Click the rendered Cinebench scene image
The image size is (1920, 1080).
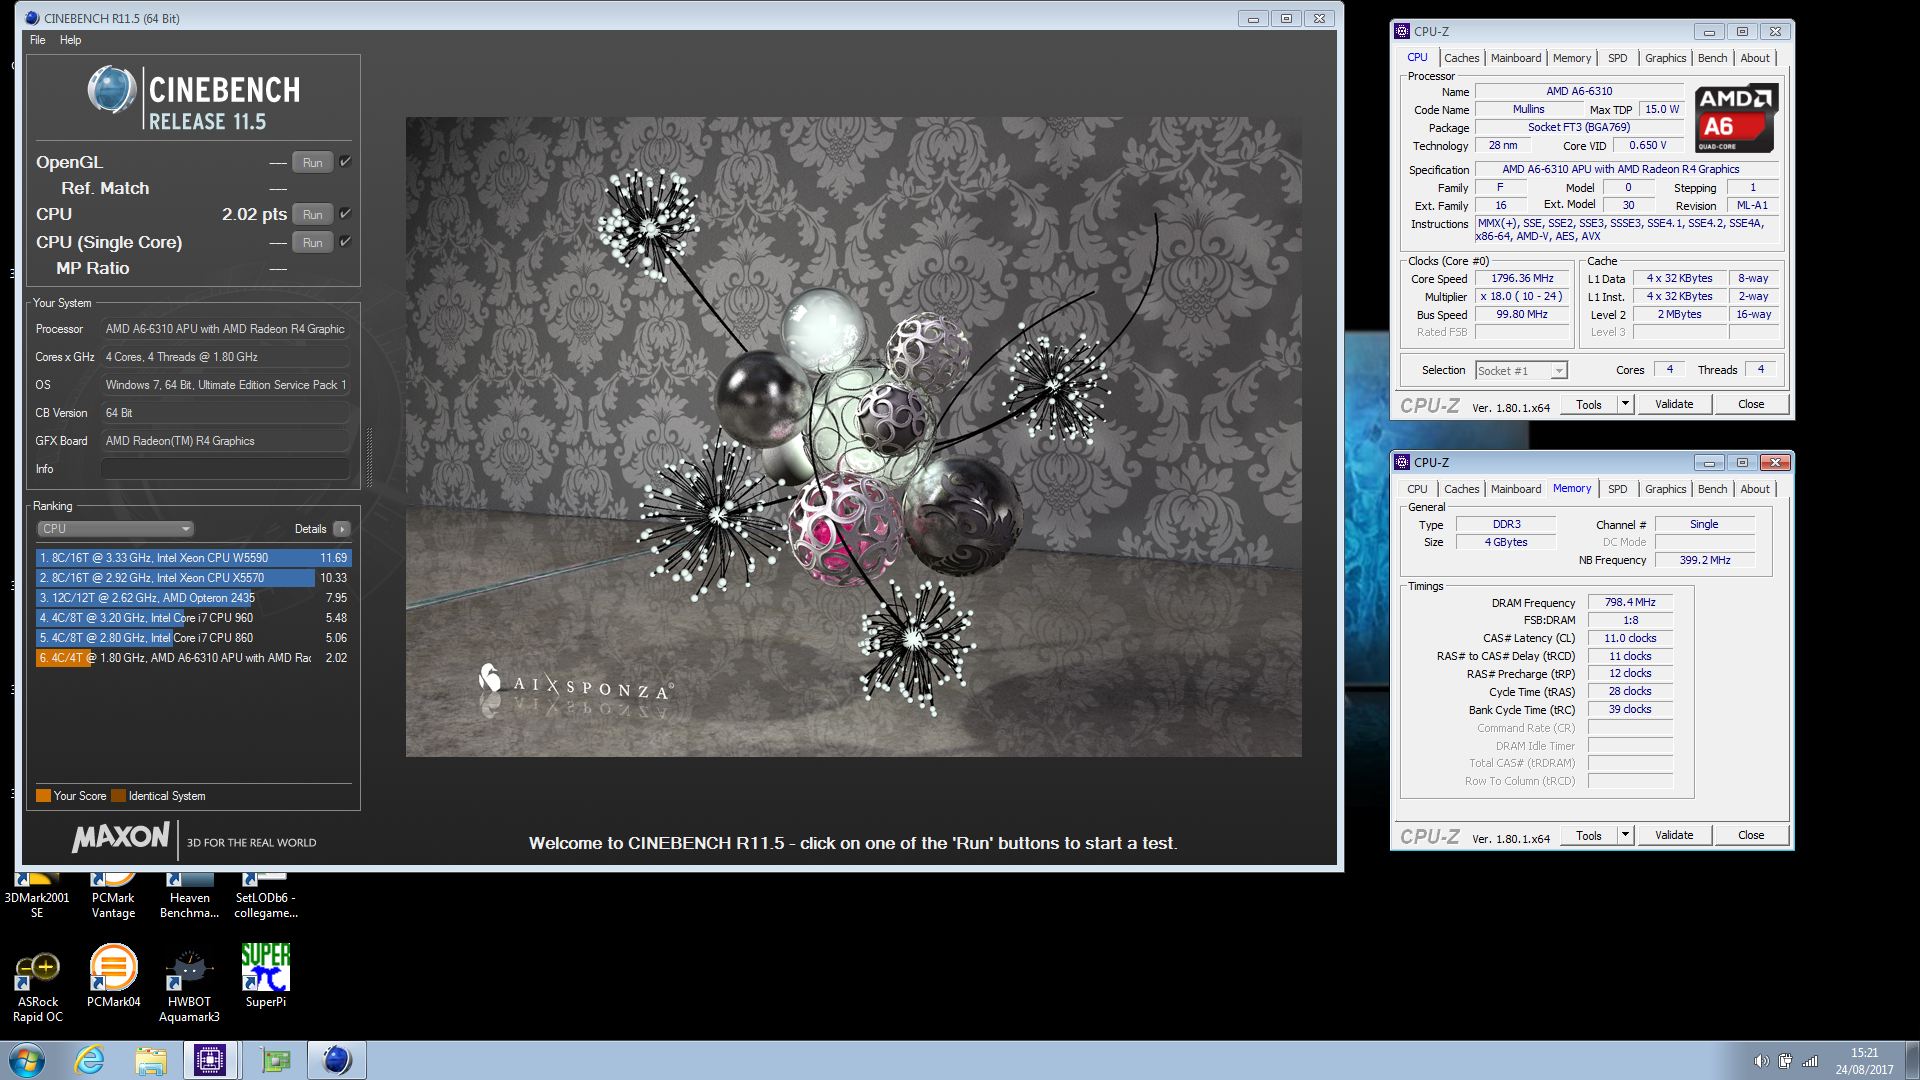[853, 437]
